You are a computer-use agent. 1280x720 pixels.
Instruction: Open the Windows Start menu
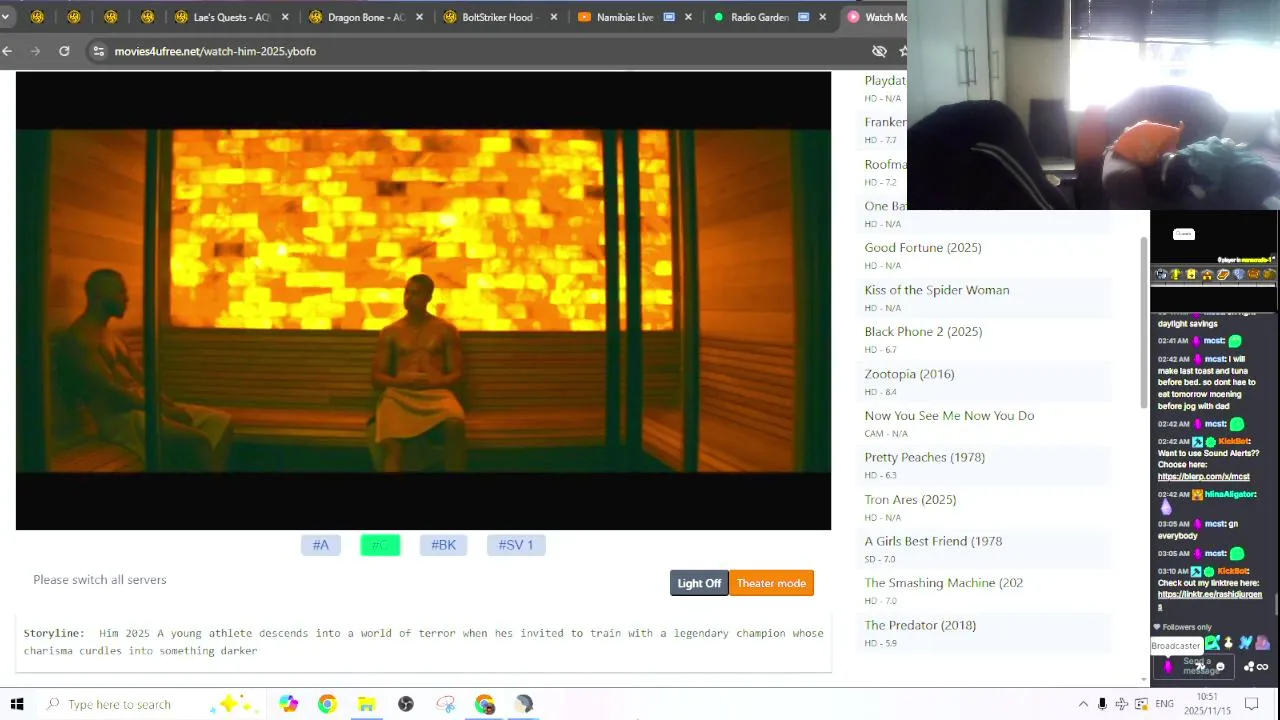17,704
